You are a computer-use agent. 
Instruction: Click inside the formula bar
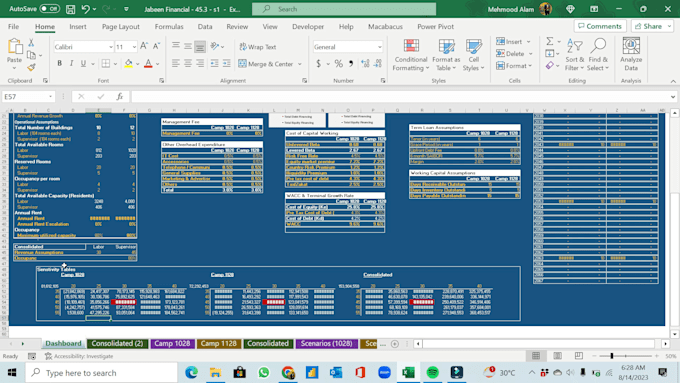click(399, 96)
